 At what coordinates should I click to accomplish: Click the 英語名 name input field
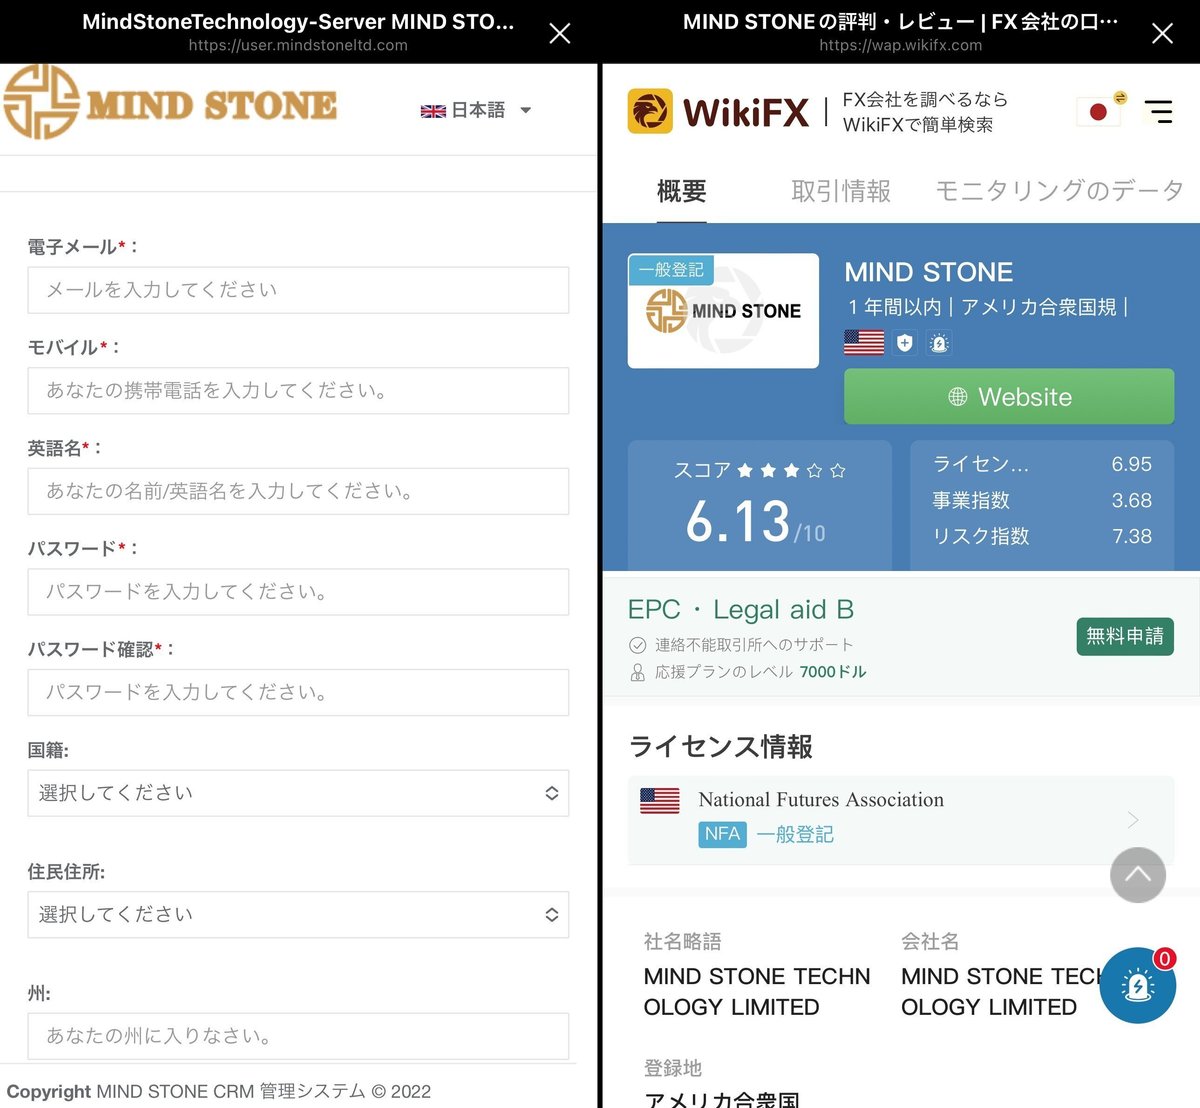pos(298,491)
